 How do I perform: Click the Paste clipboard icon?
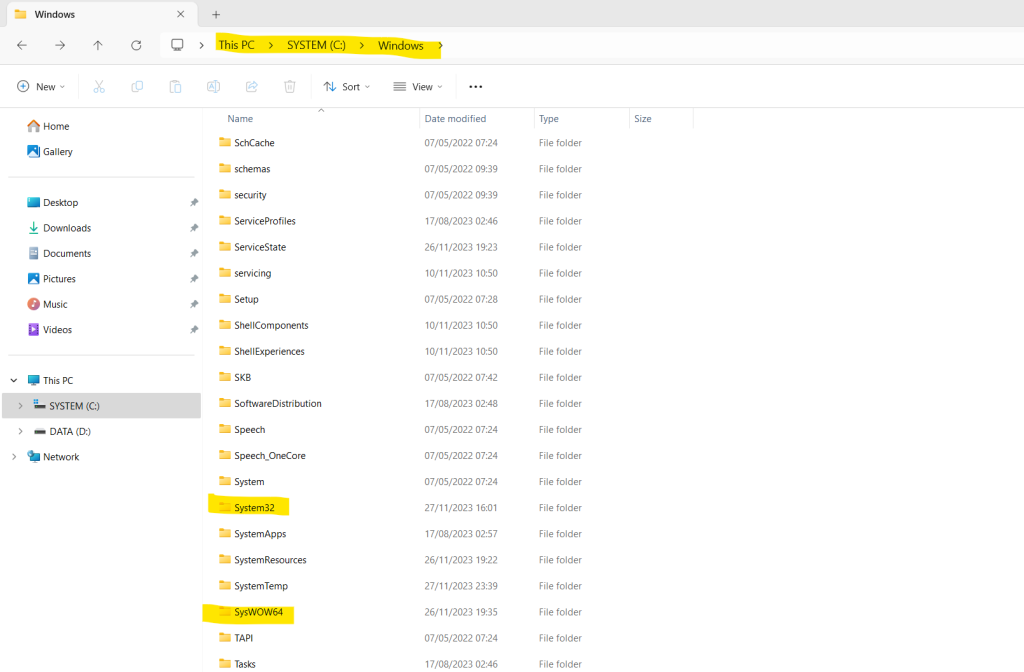click(x=175, y=86)
